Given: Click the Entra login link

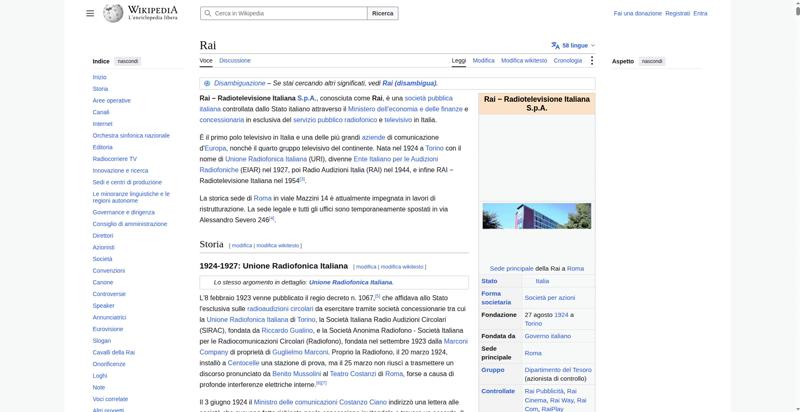Looking at the screenshot, I should [700, 13].
